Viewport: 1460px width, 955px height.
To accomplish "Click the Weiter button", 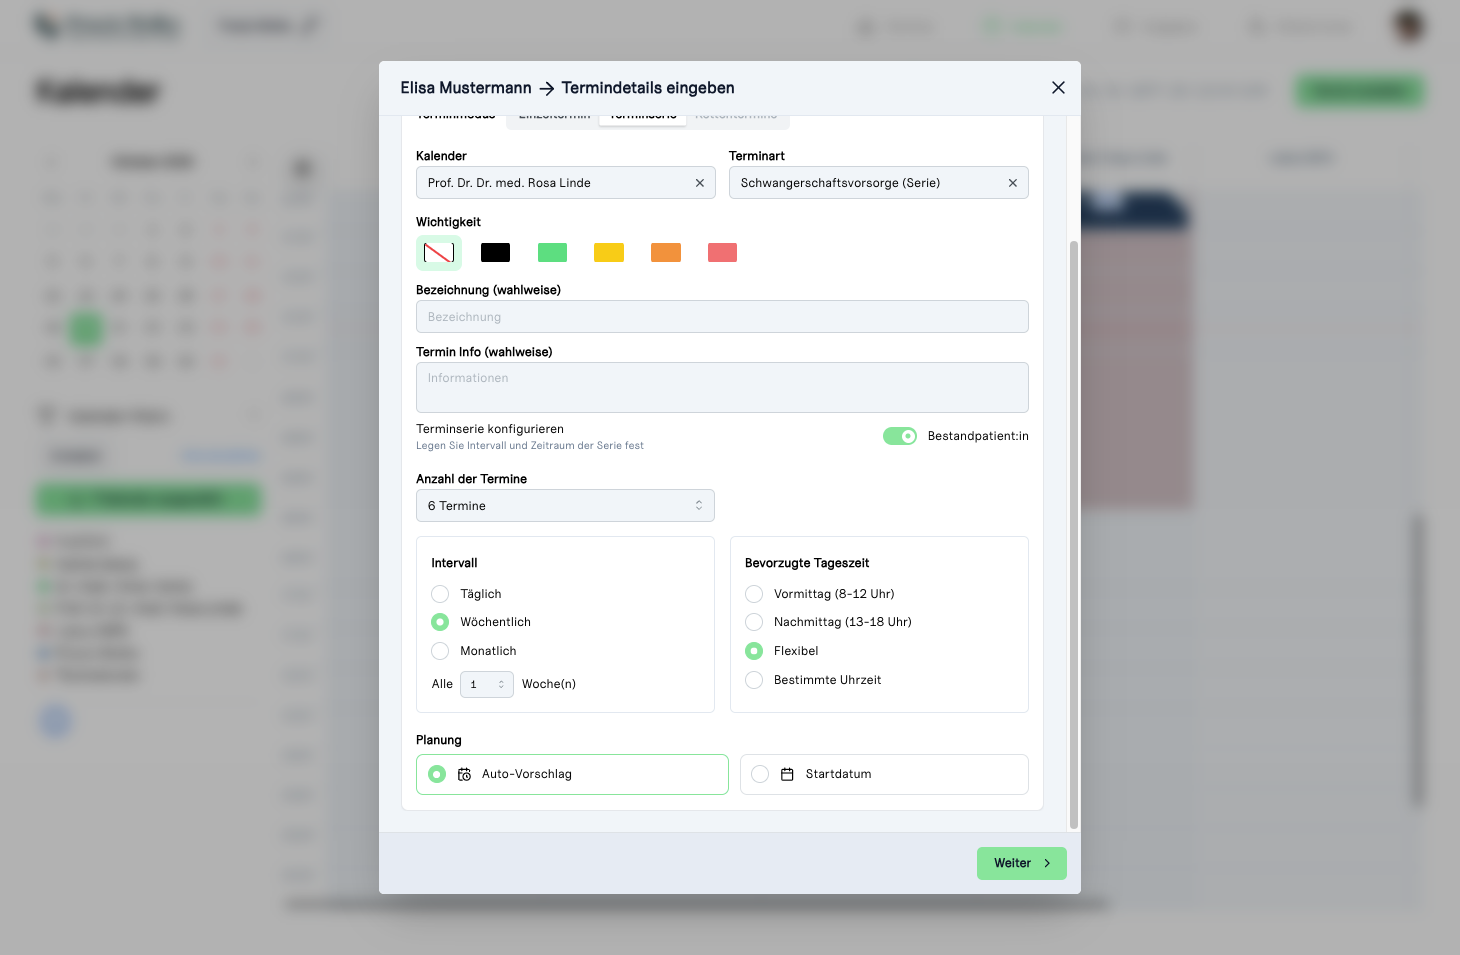I will 1021,863.
